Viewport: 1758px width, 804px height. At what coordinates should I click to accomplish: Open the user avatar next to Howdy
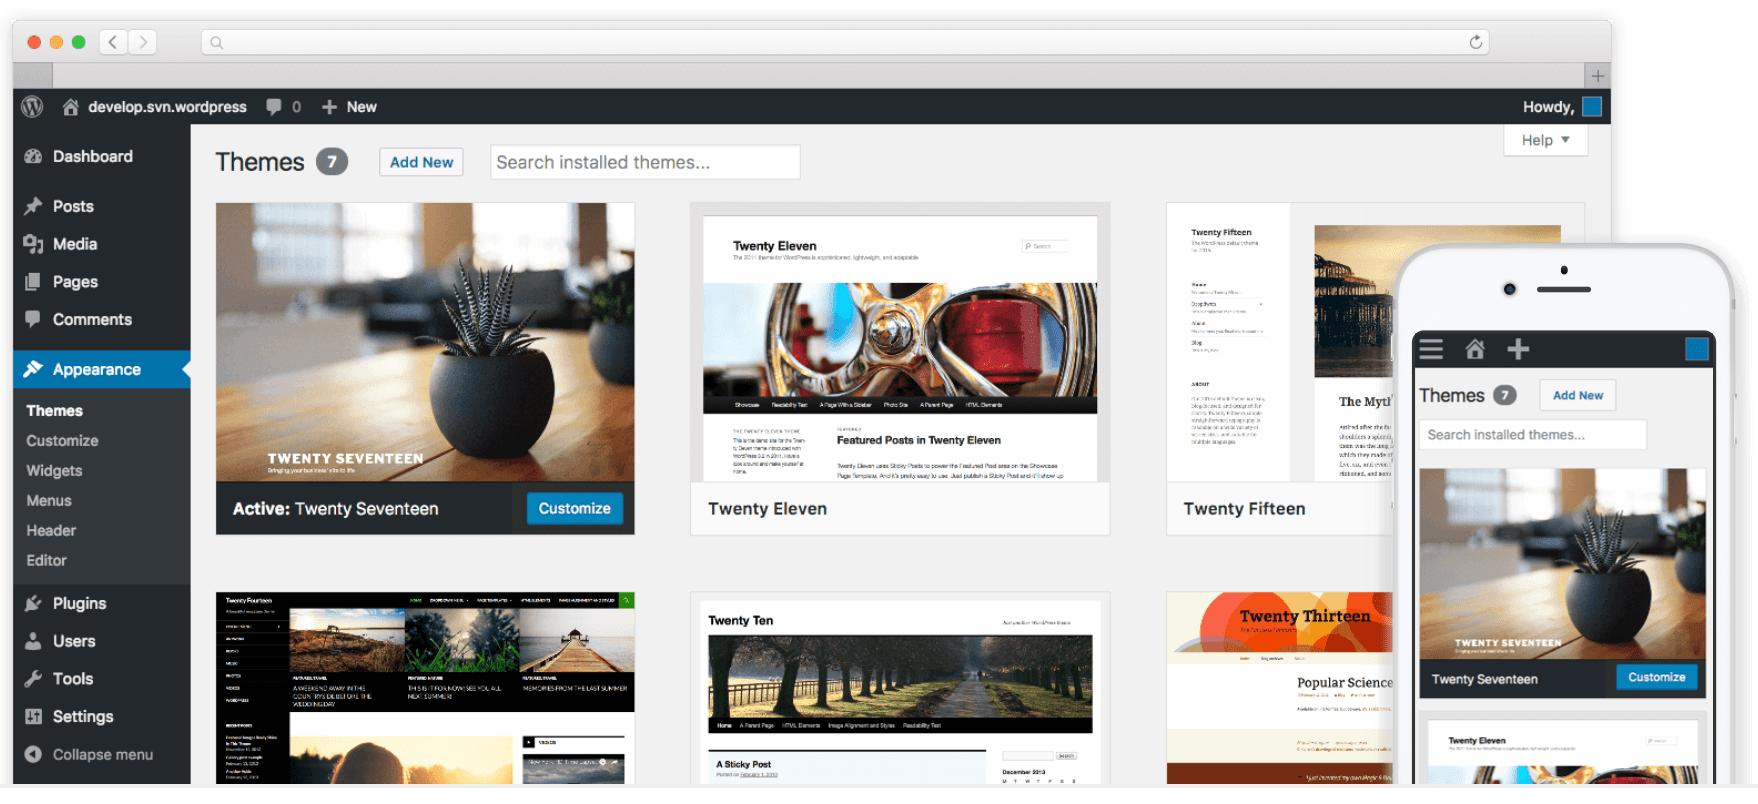[x=1592, y=107]
